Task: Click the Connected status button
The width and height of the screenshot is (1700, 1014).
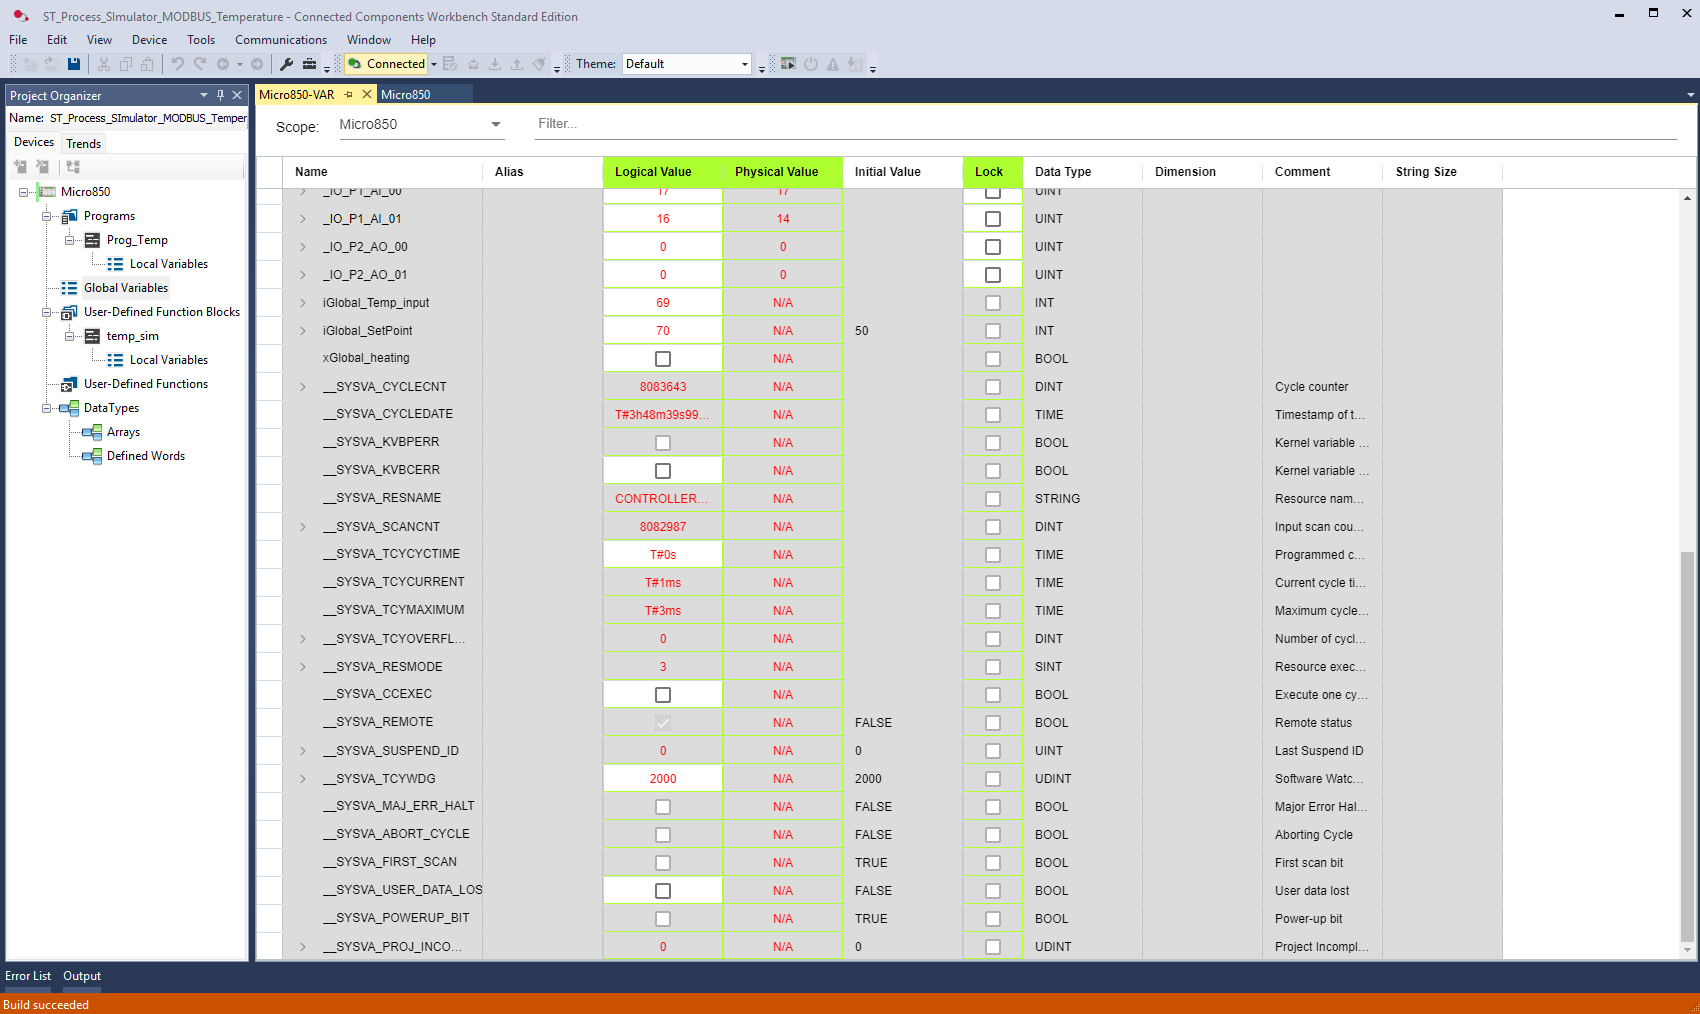Action: pyautogui.click(x=387, y=64)
